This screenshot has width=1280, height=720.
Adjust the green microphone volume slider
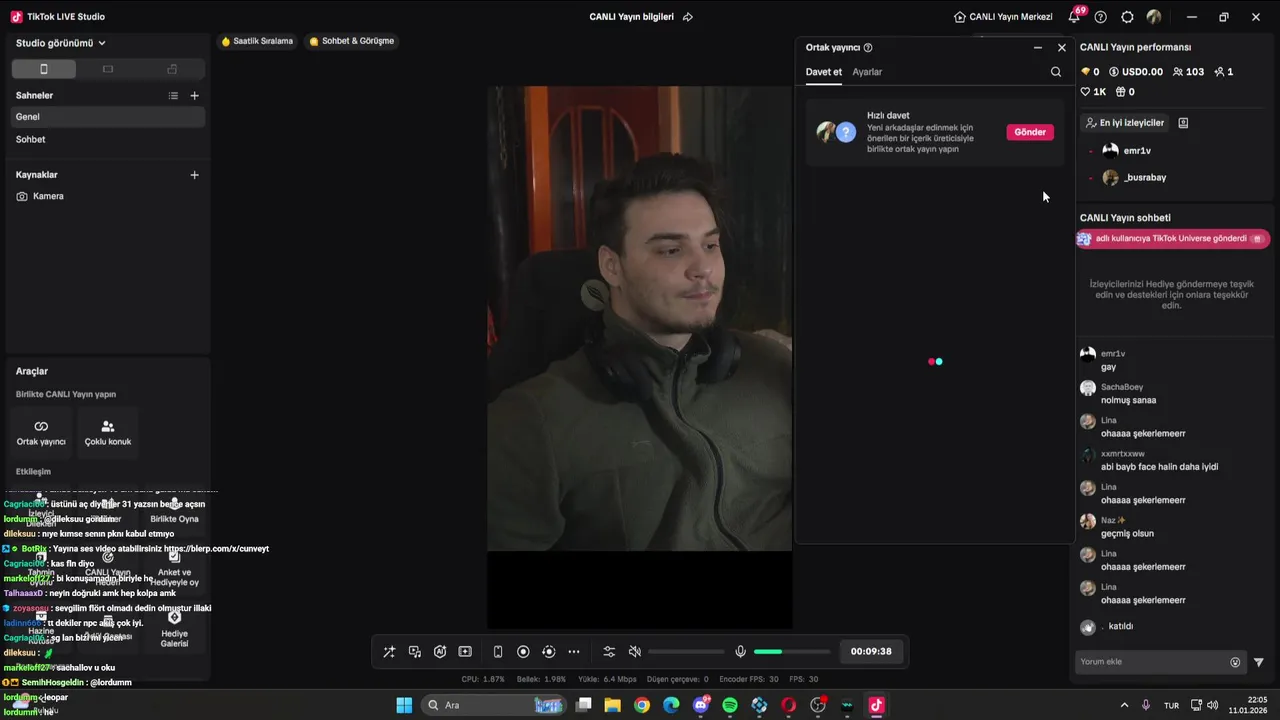point(791,652)
